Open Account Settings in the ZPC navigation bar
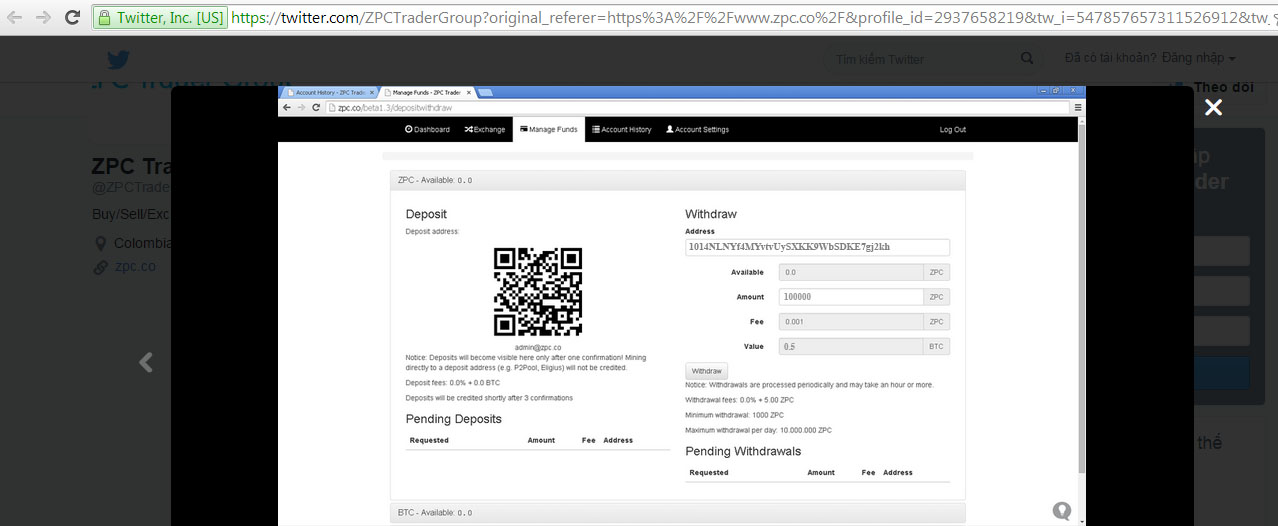The height and width of the screenshot is (526, 1278). (698, 129)
